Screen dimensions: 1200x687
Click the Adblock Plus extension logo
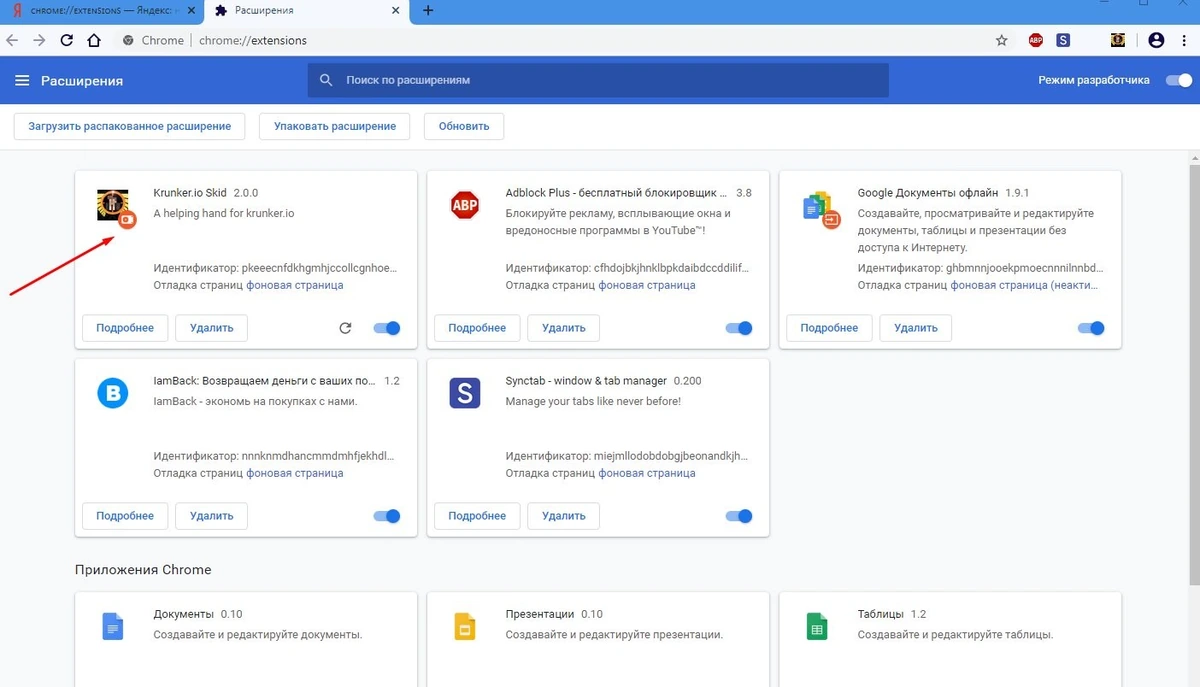coord(464,205)
